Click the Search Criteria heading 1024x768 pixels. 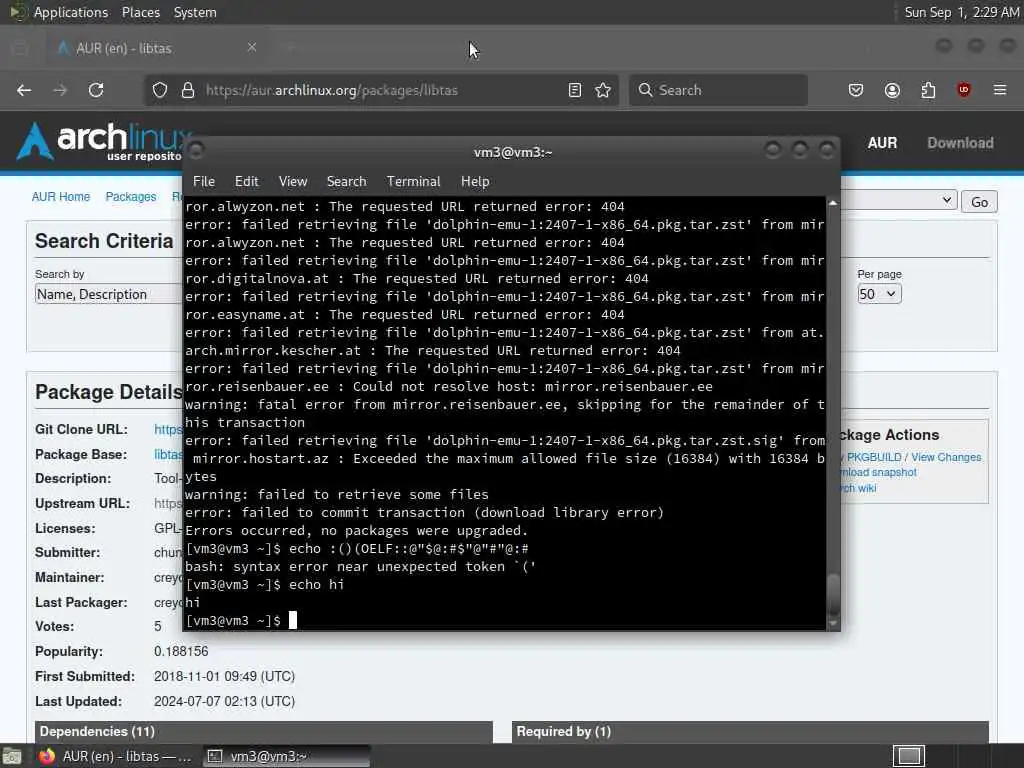click(x=104, y=241)
